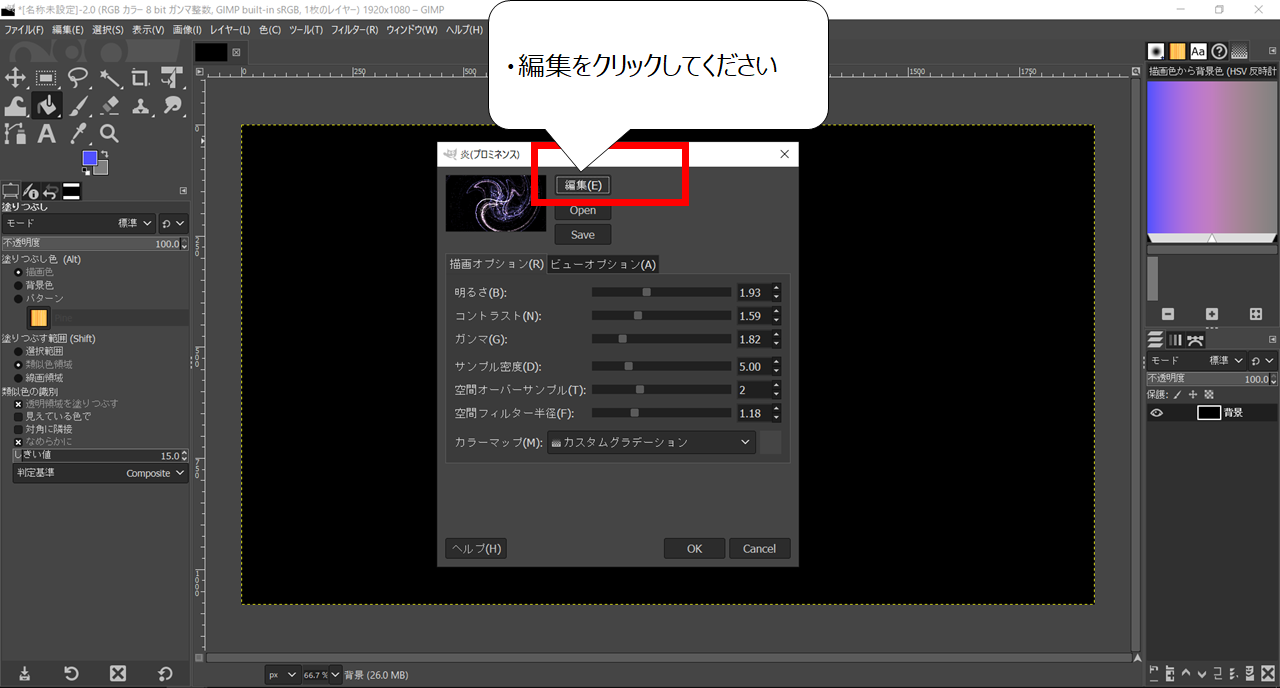Select the Clone stamp tool
This screenshot has width=1280, height=688.
pos(141,105)
